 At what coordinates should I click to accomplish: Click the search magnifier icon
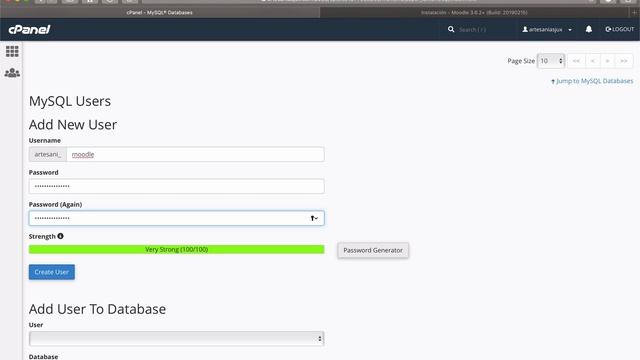point(451,29)
